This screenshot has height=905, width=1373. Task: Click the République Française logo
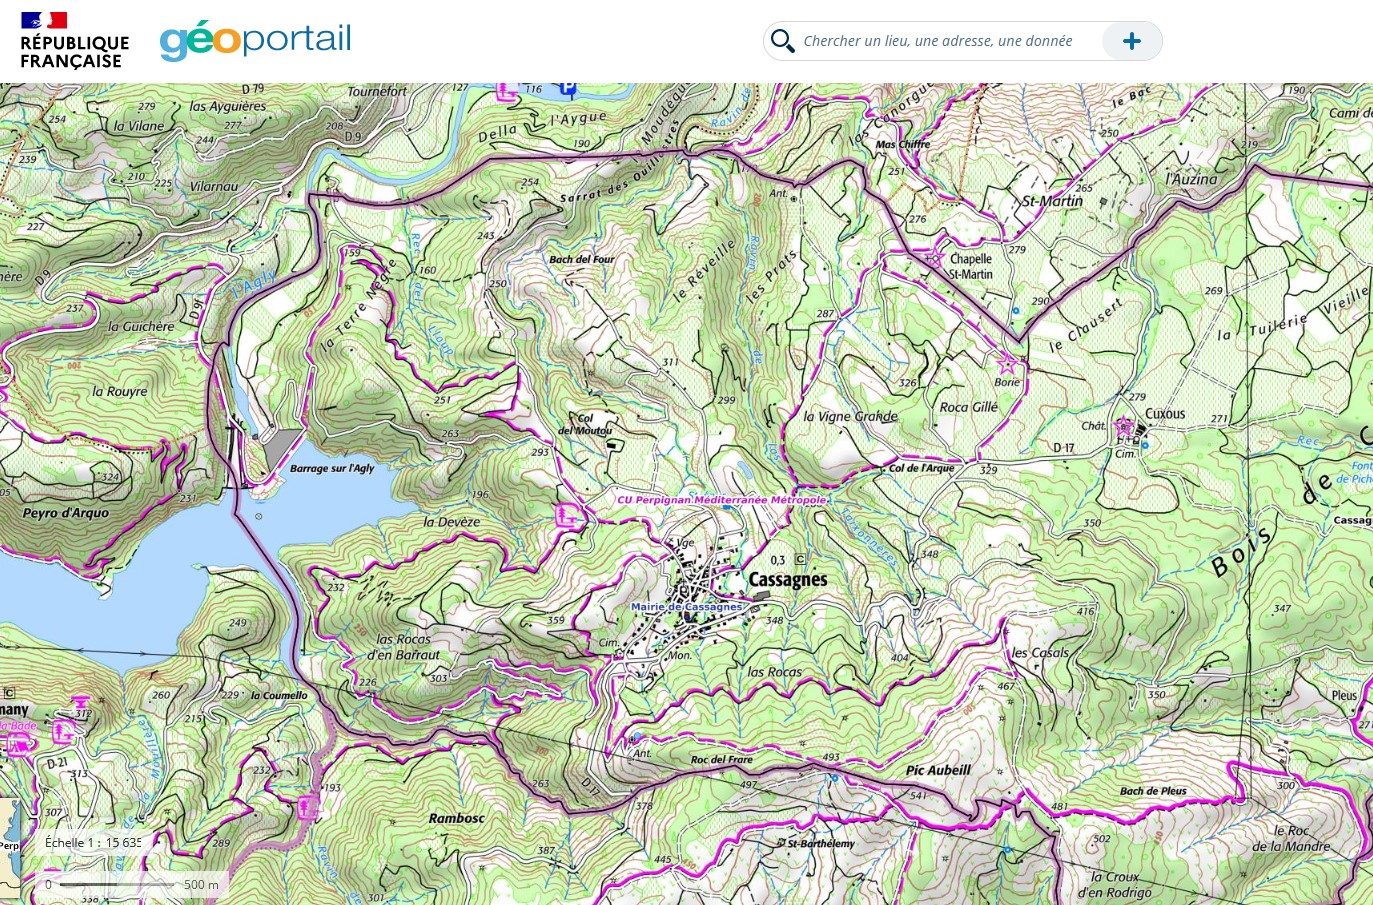[x=74, y=41]
